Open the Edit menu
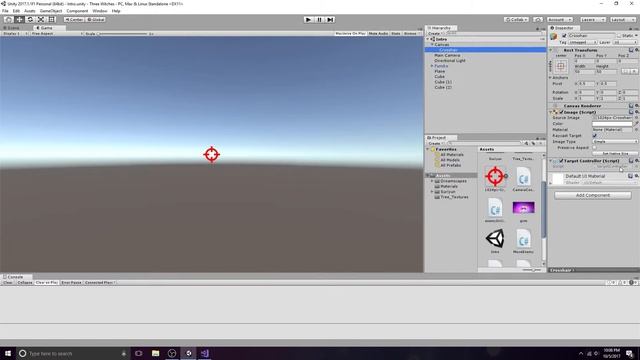Screen dimensions: 640x360 pyautogui.click(x=16, y=11)
